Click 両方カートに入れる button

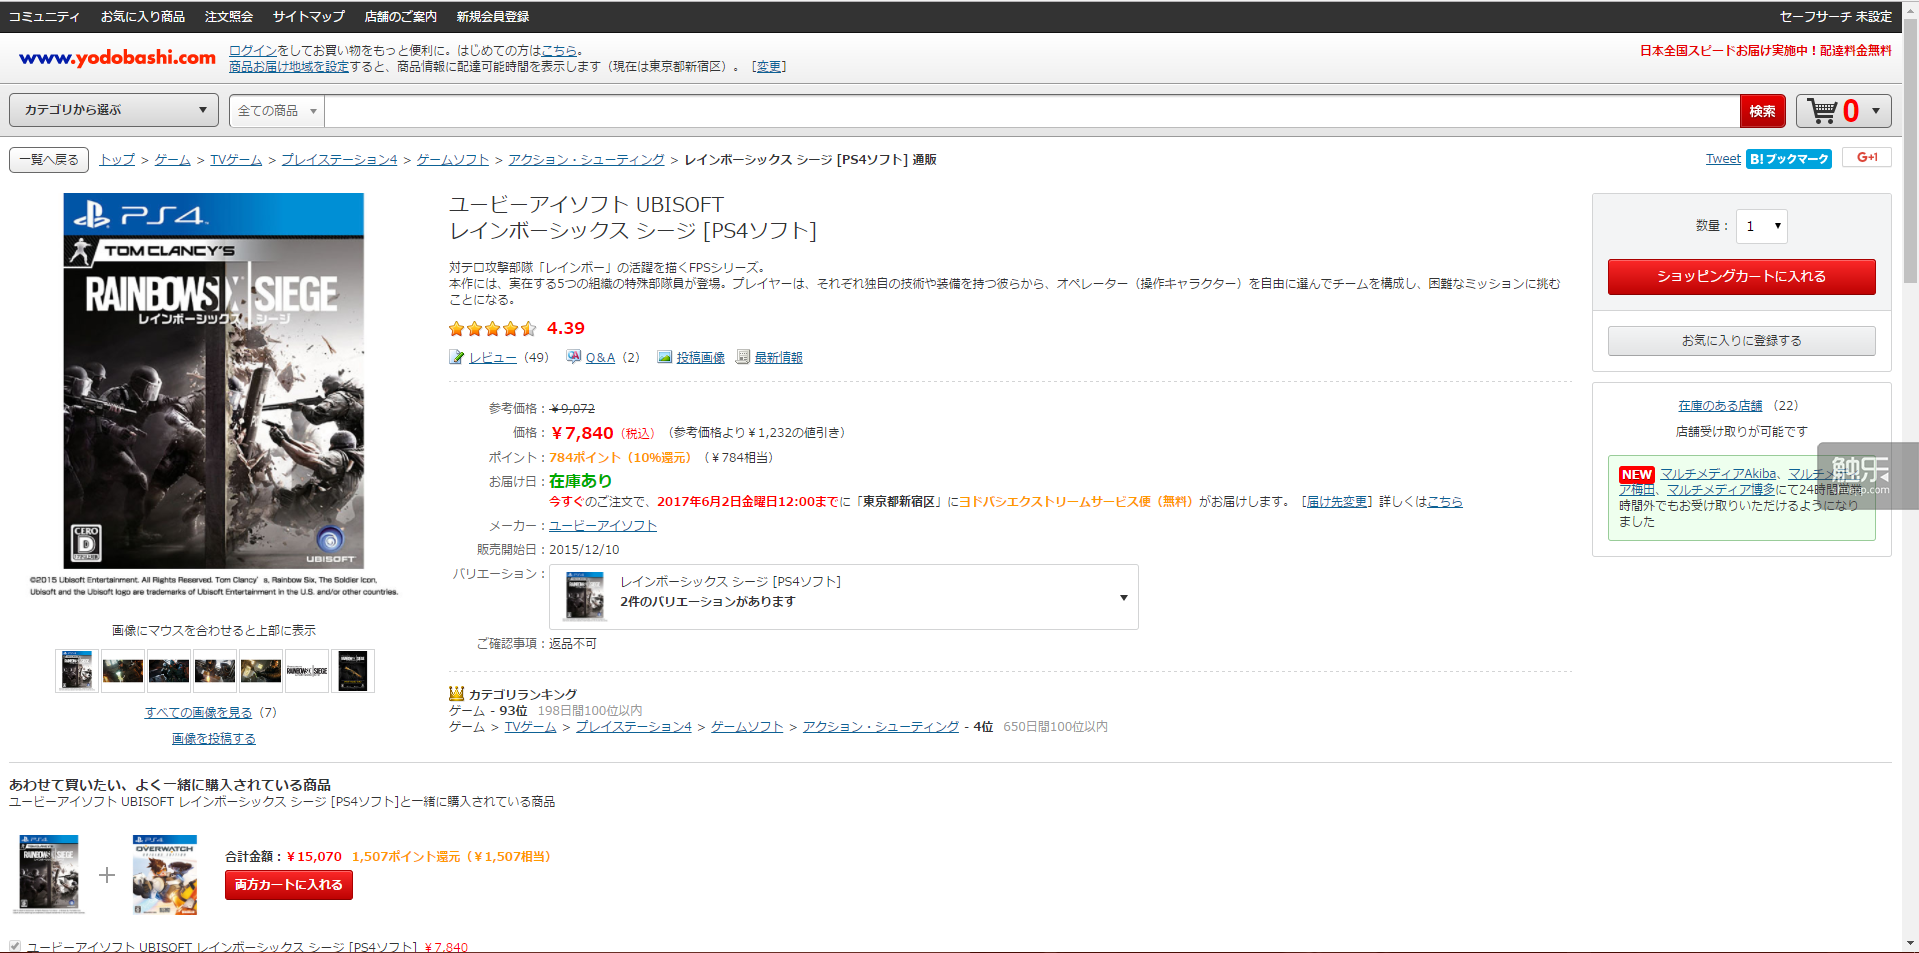coord(288,885)
